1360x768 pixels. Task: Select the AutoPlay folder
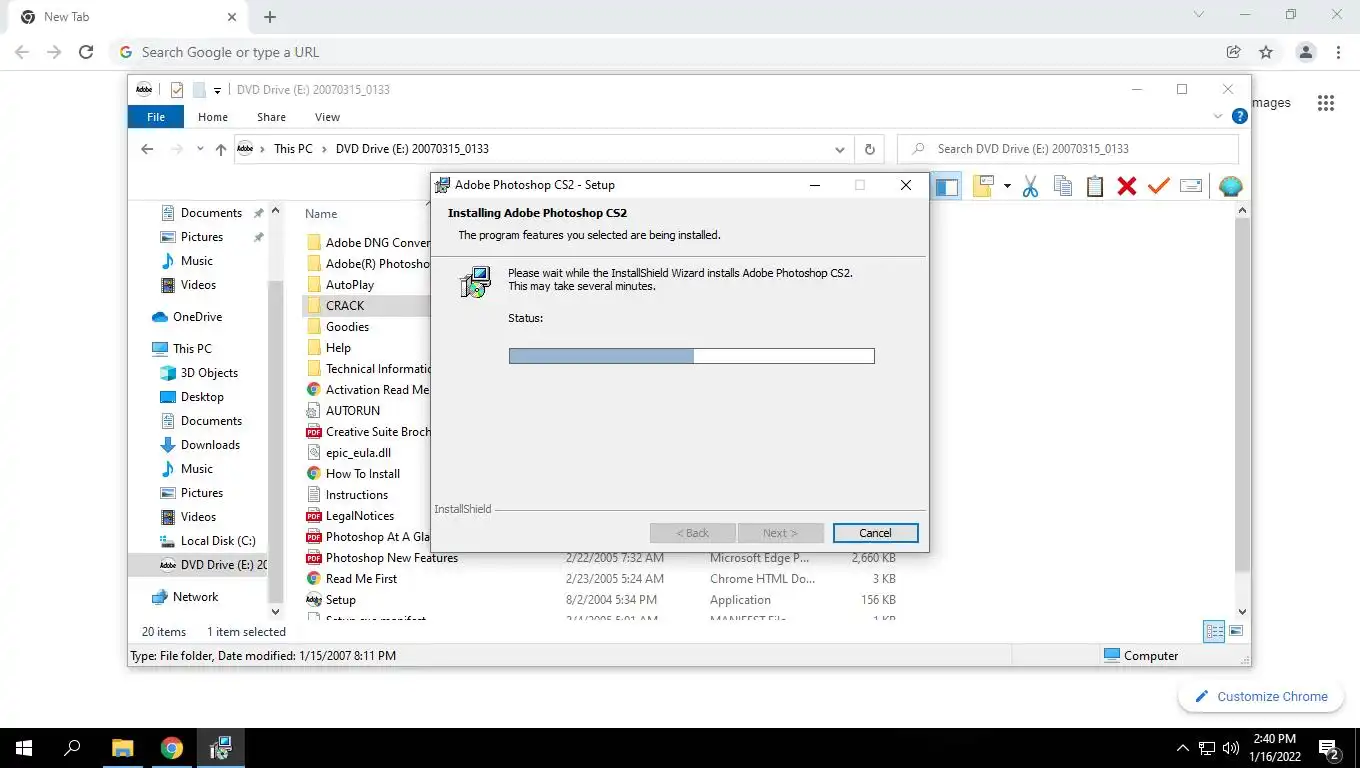click(x=350, y=285)
